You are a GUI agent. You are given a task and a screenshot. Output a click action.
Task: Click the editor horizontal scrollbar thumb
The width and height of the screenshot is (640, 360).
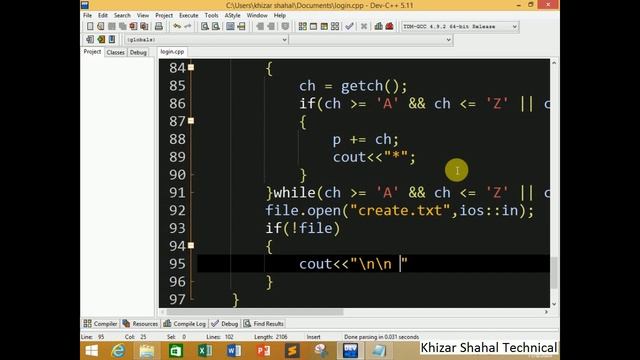tap(255, 312)
